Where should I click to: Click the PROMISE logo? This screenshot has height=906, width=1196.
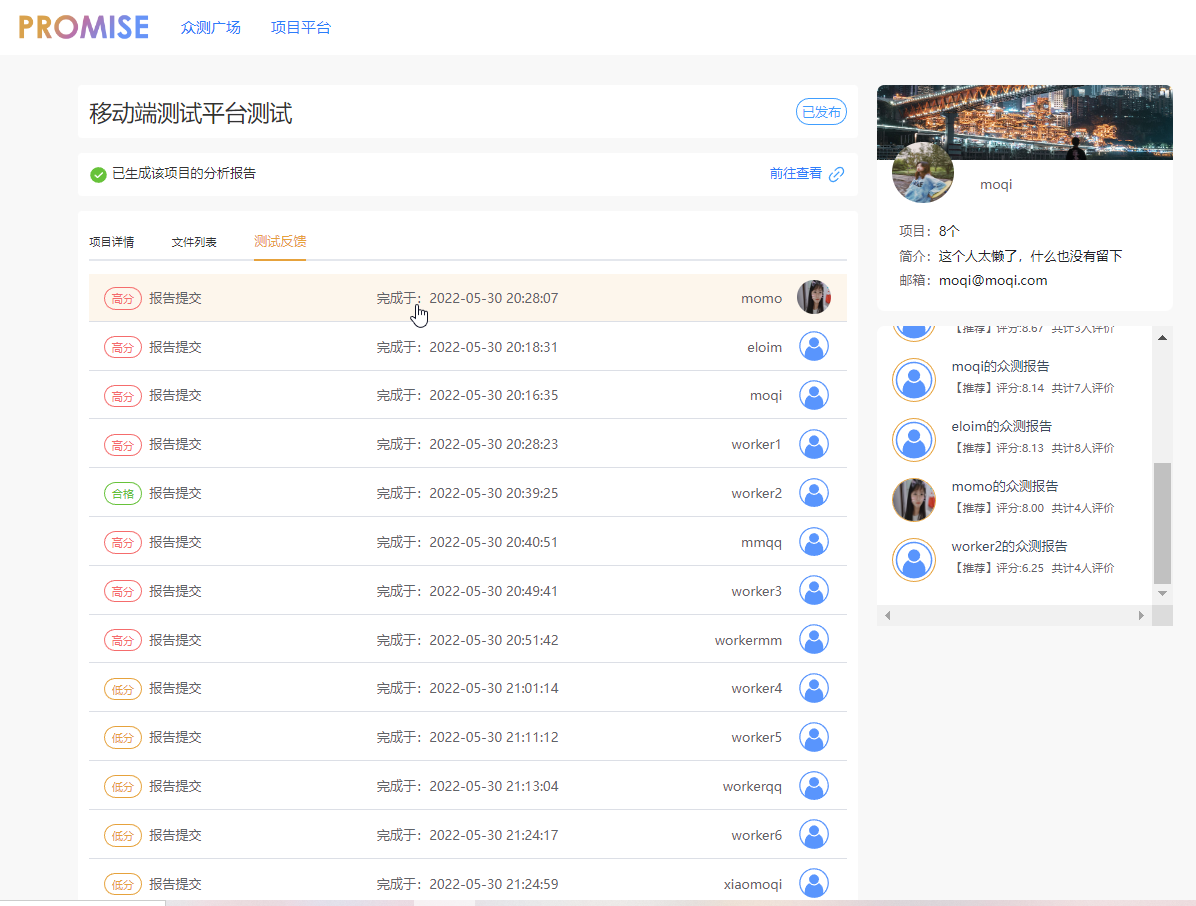coord(84,27)
